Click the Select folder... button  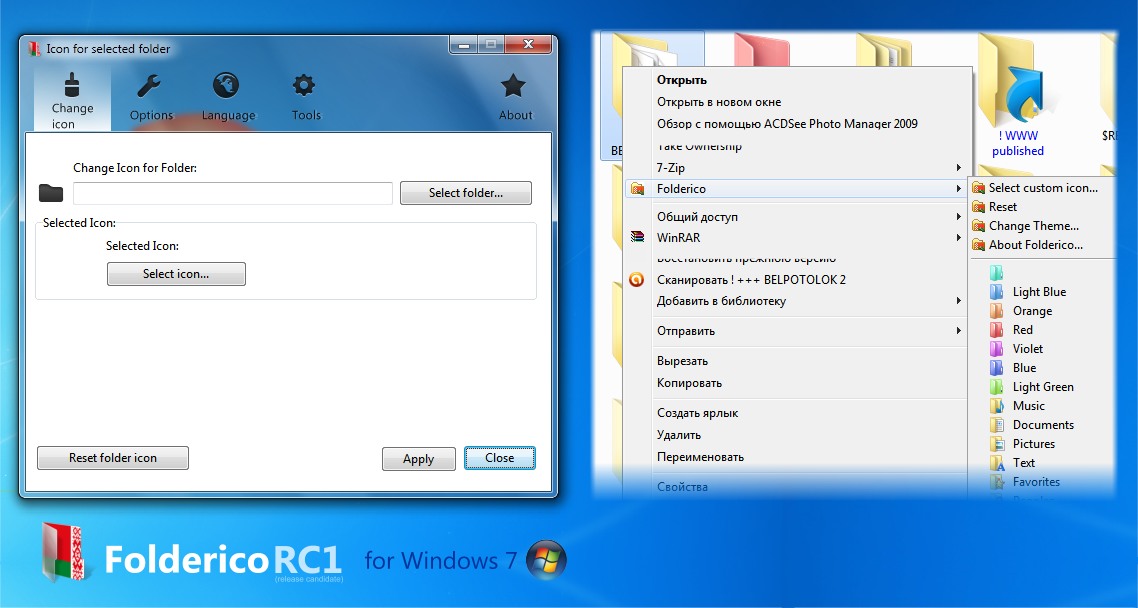[466, 193]
